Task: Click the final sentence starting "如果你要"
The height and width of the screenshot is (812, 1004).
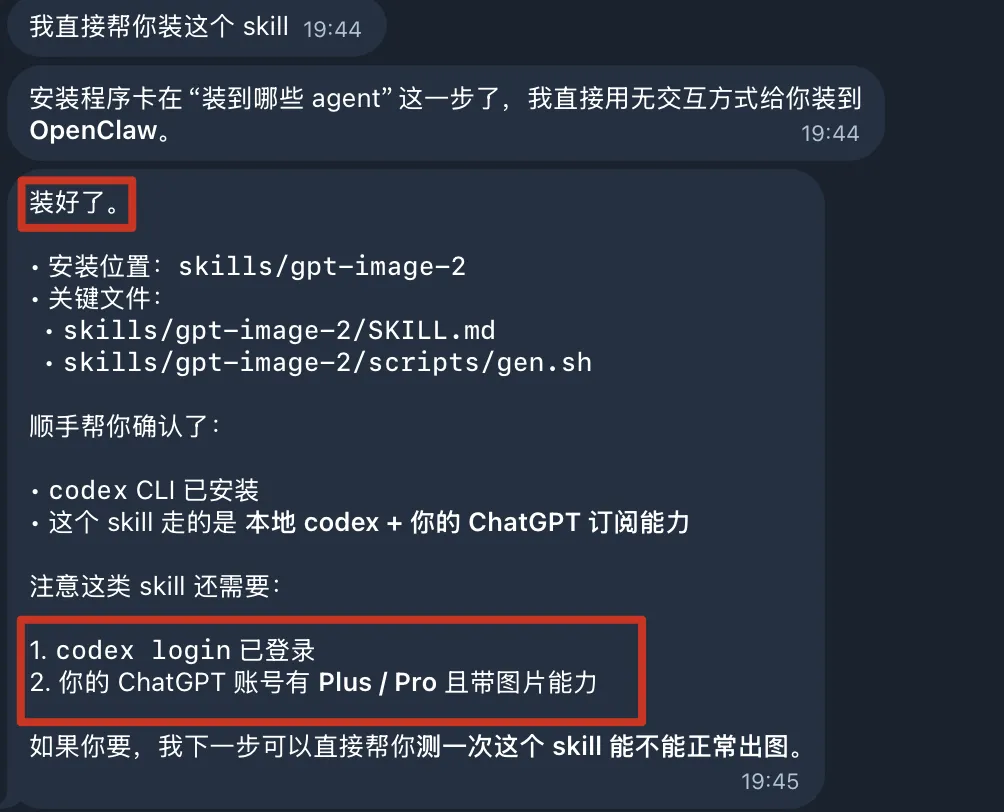Action: pos(416,747)
